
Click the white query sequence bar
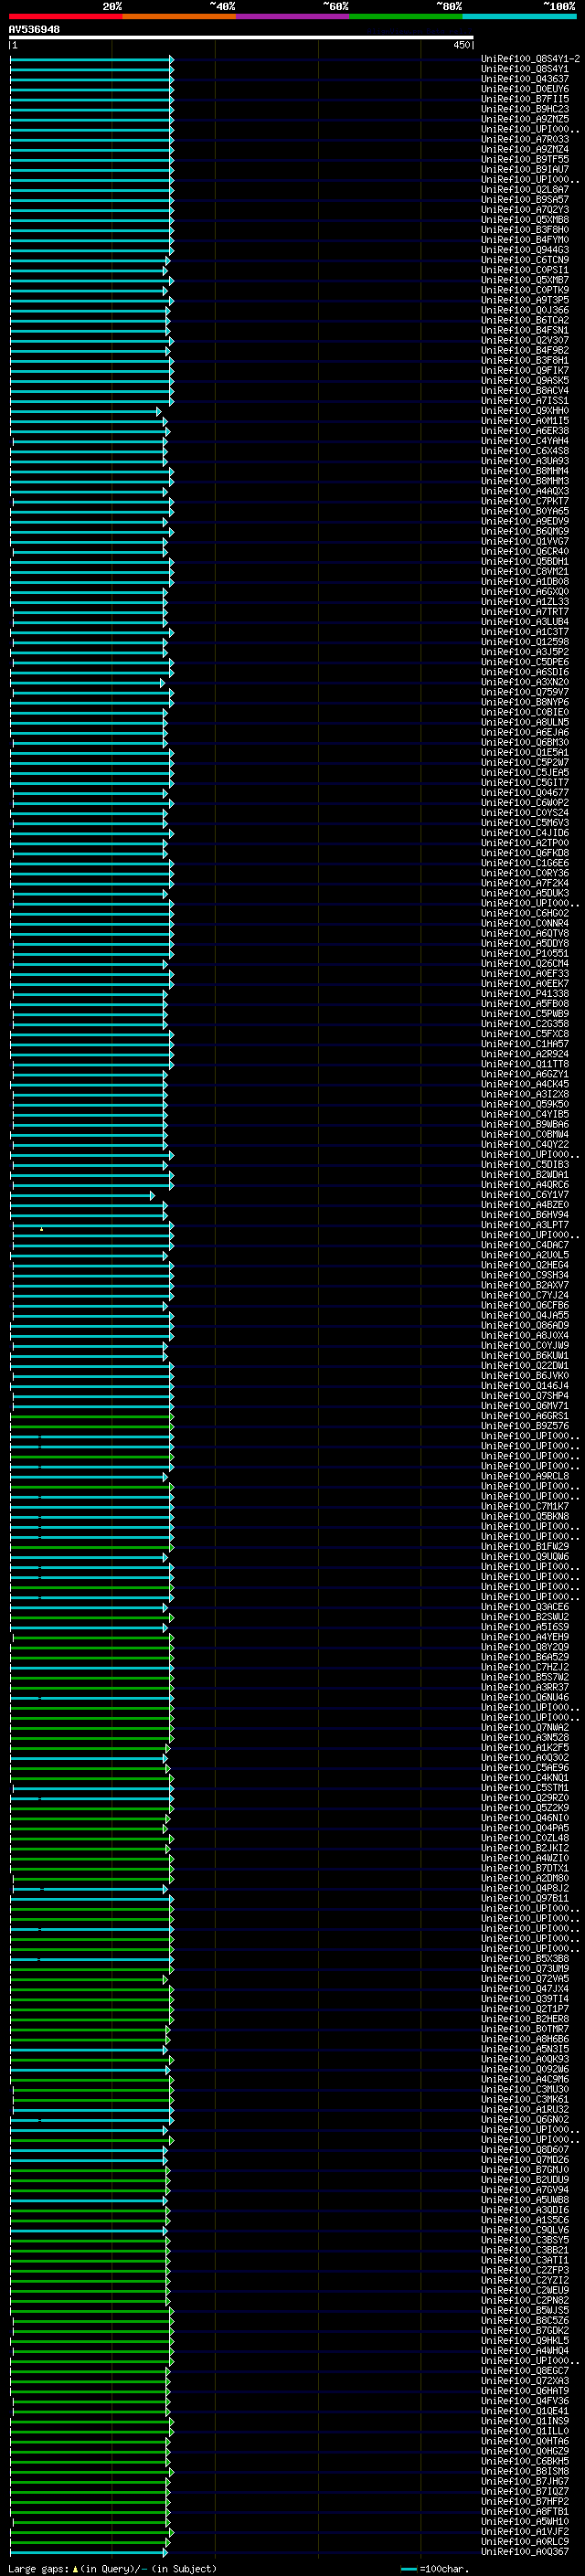pyautogui.click(x=241, y=37)
